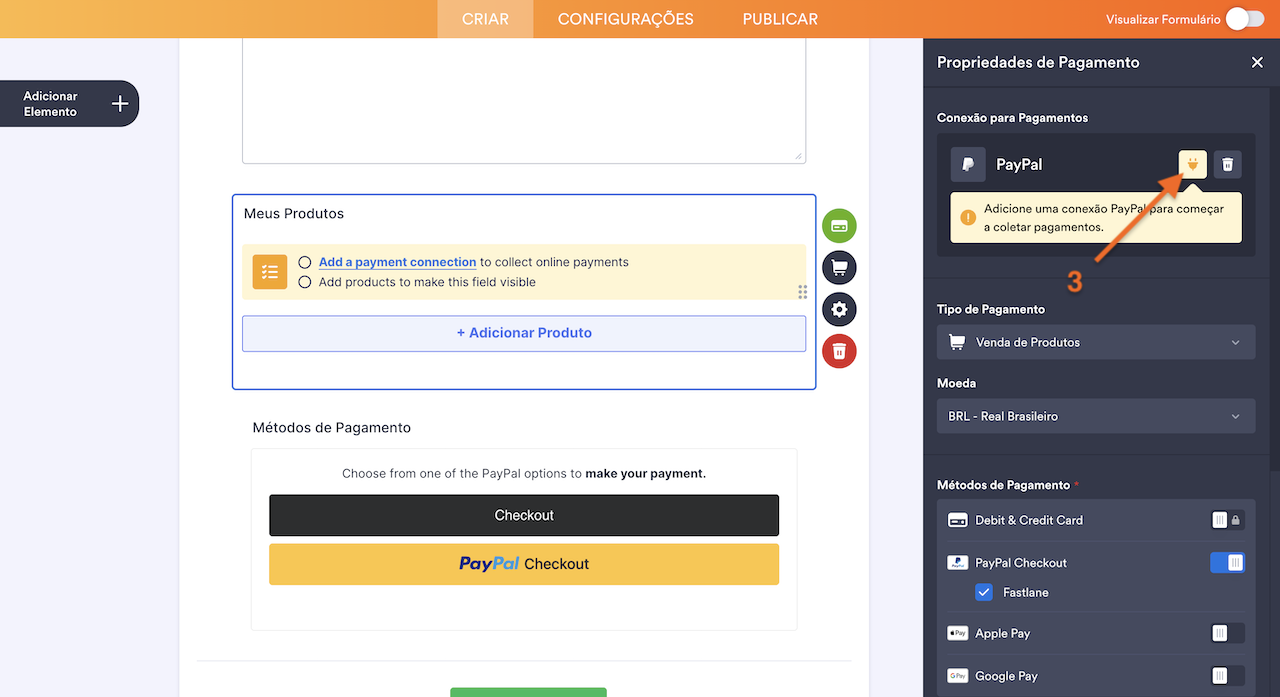
Task: Click the + Adicionar Produto button
Action: tap(524, 332)
